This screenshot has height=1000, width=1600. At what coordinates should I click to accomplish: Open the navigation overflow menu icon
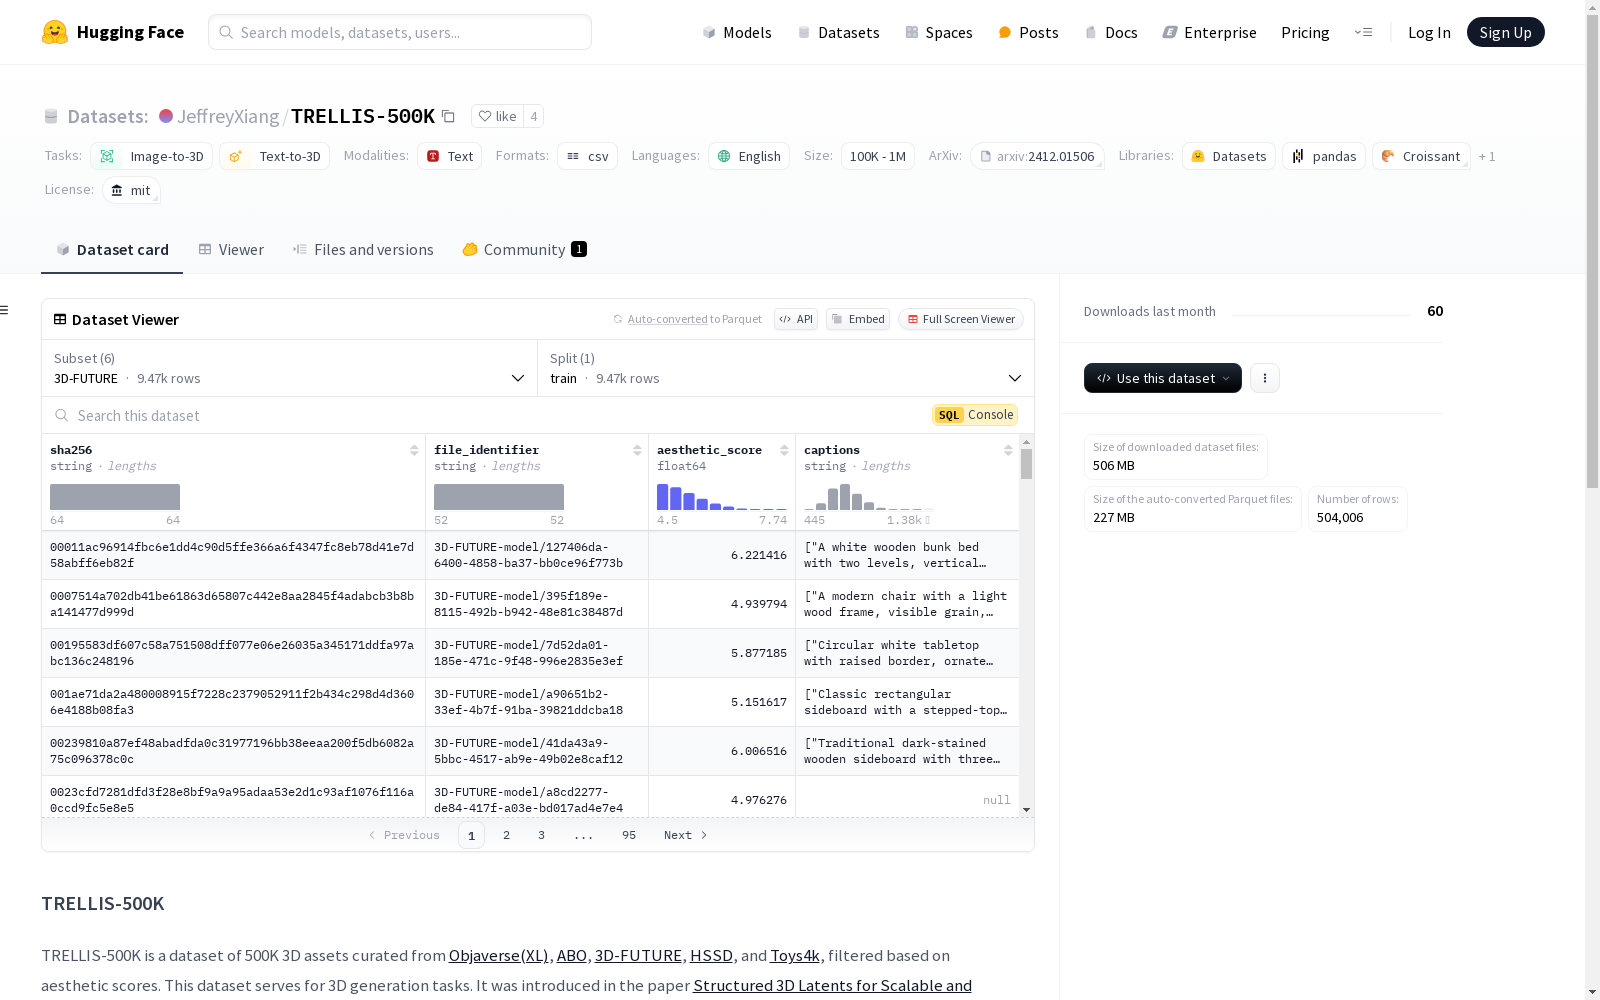[1363, 32]
